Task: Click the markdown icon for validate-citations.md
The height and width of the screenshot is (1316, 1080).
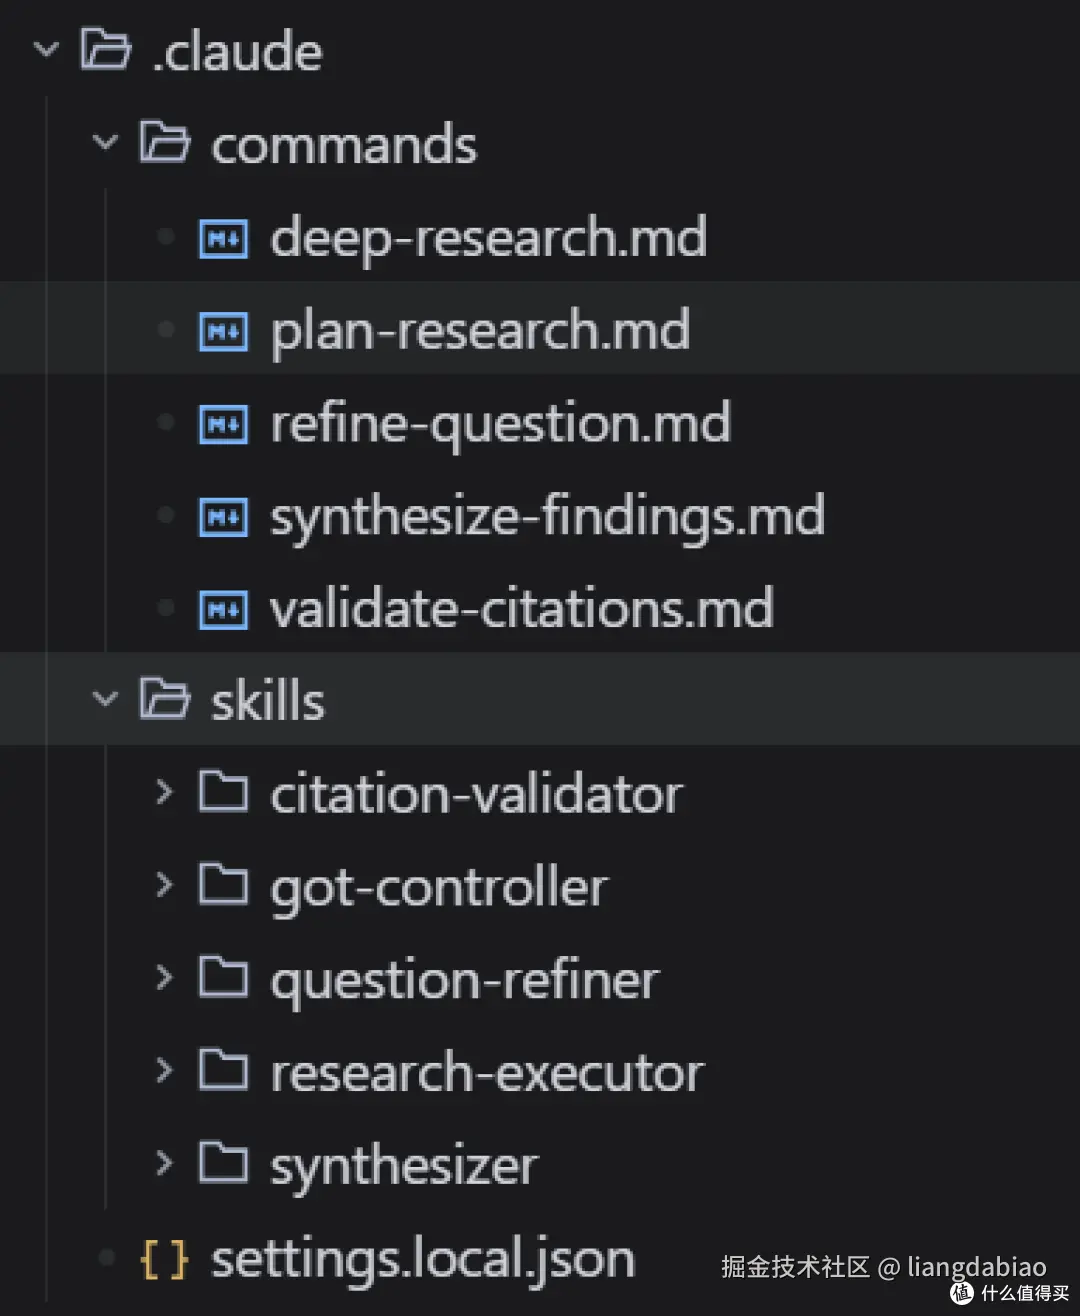Action: (x=223, y=608)
